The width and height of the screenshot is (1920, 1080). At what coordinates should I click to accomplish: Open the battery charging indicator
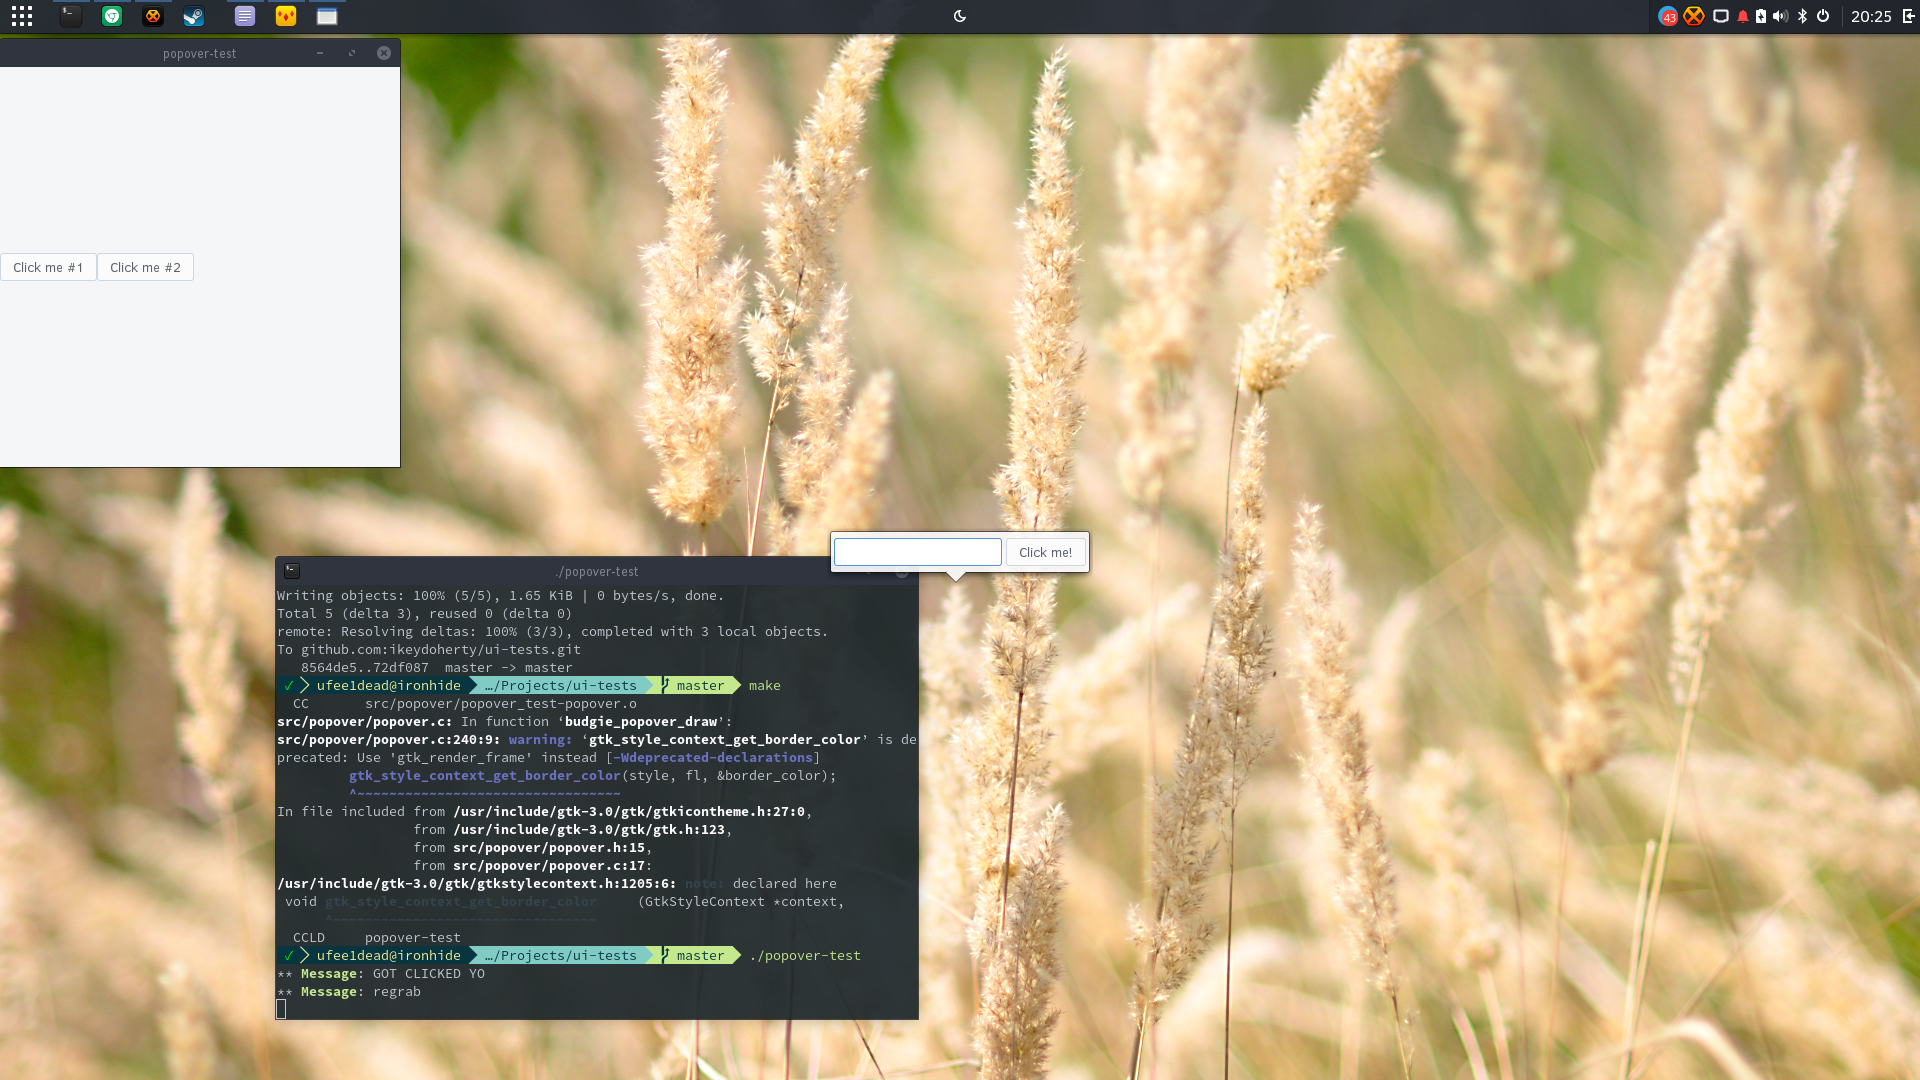1761,16
